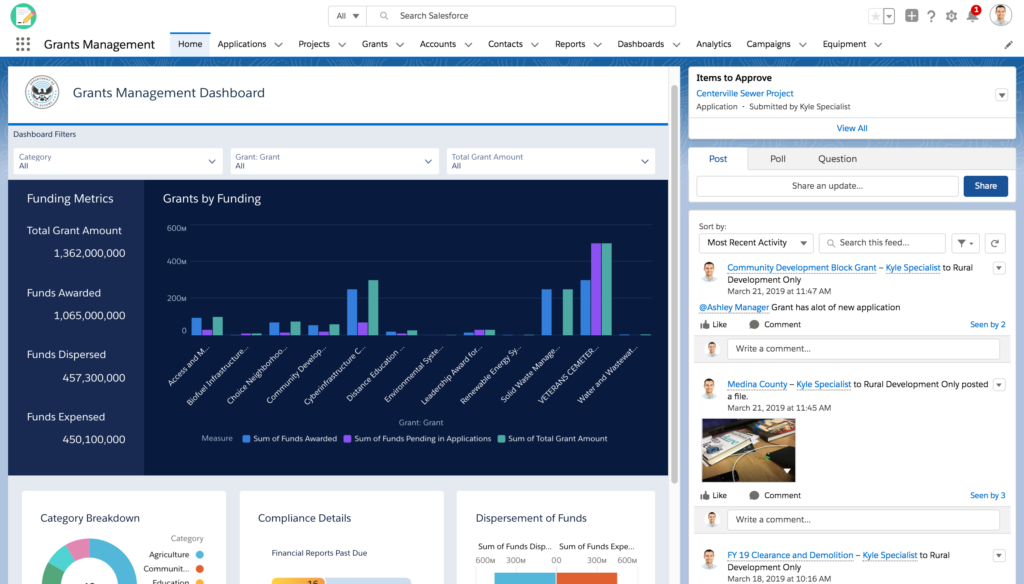Viewport: 1024px width, 584px height.
Task: Expand the Applications tab menu chevron
Action: tap(279, 44)
